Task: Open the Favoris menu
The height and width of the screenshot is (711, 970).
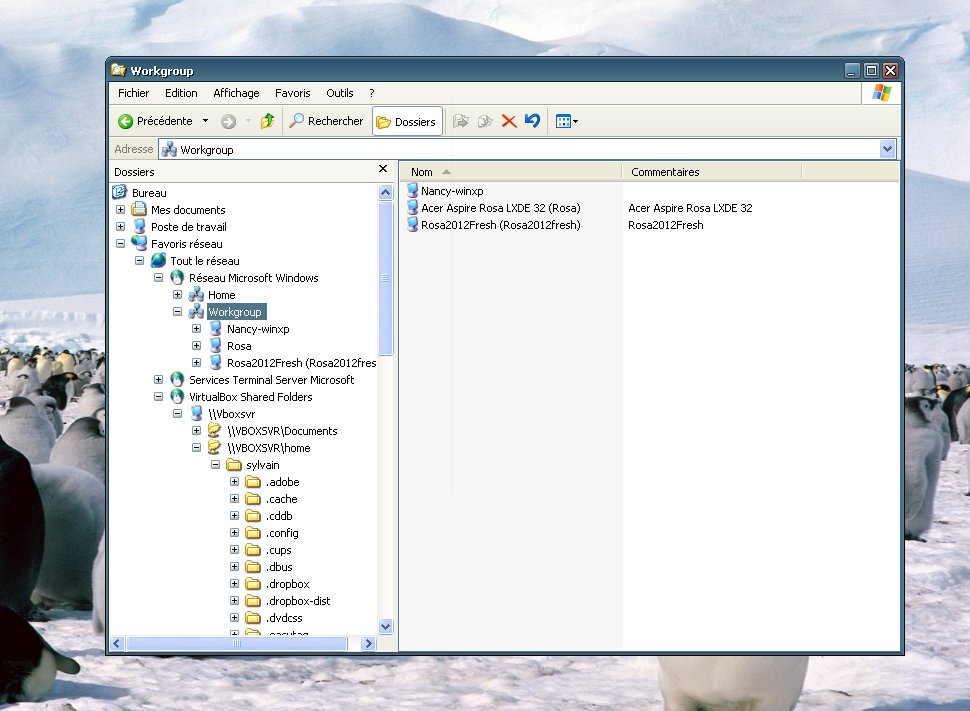Action: tap(292, 93)
